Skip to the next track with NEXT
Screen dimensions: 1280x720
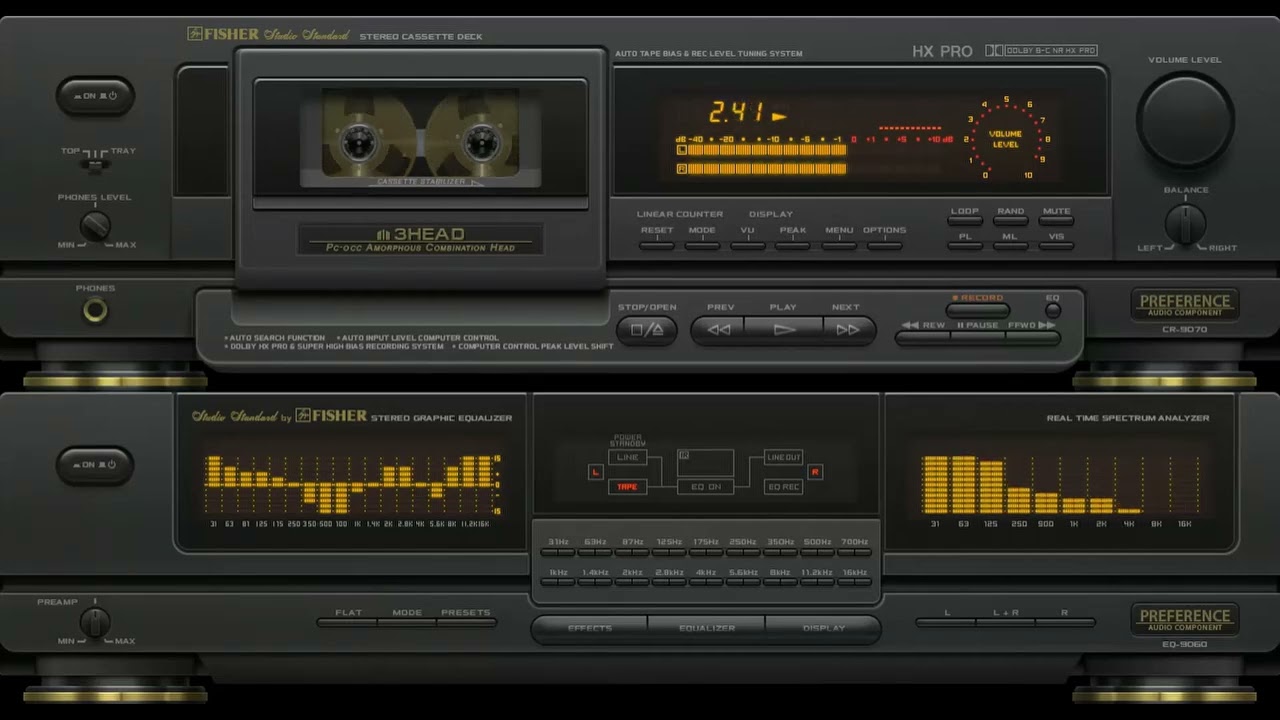coord(848,330)
